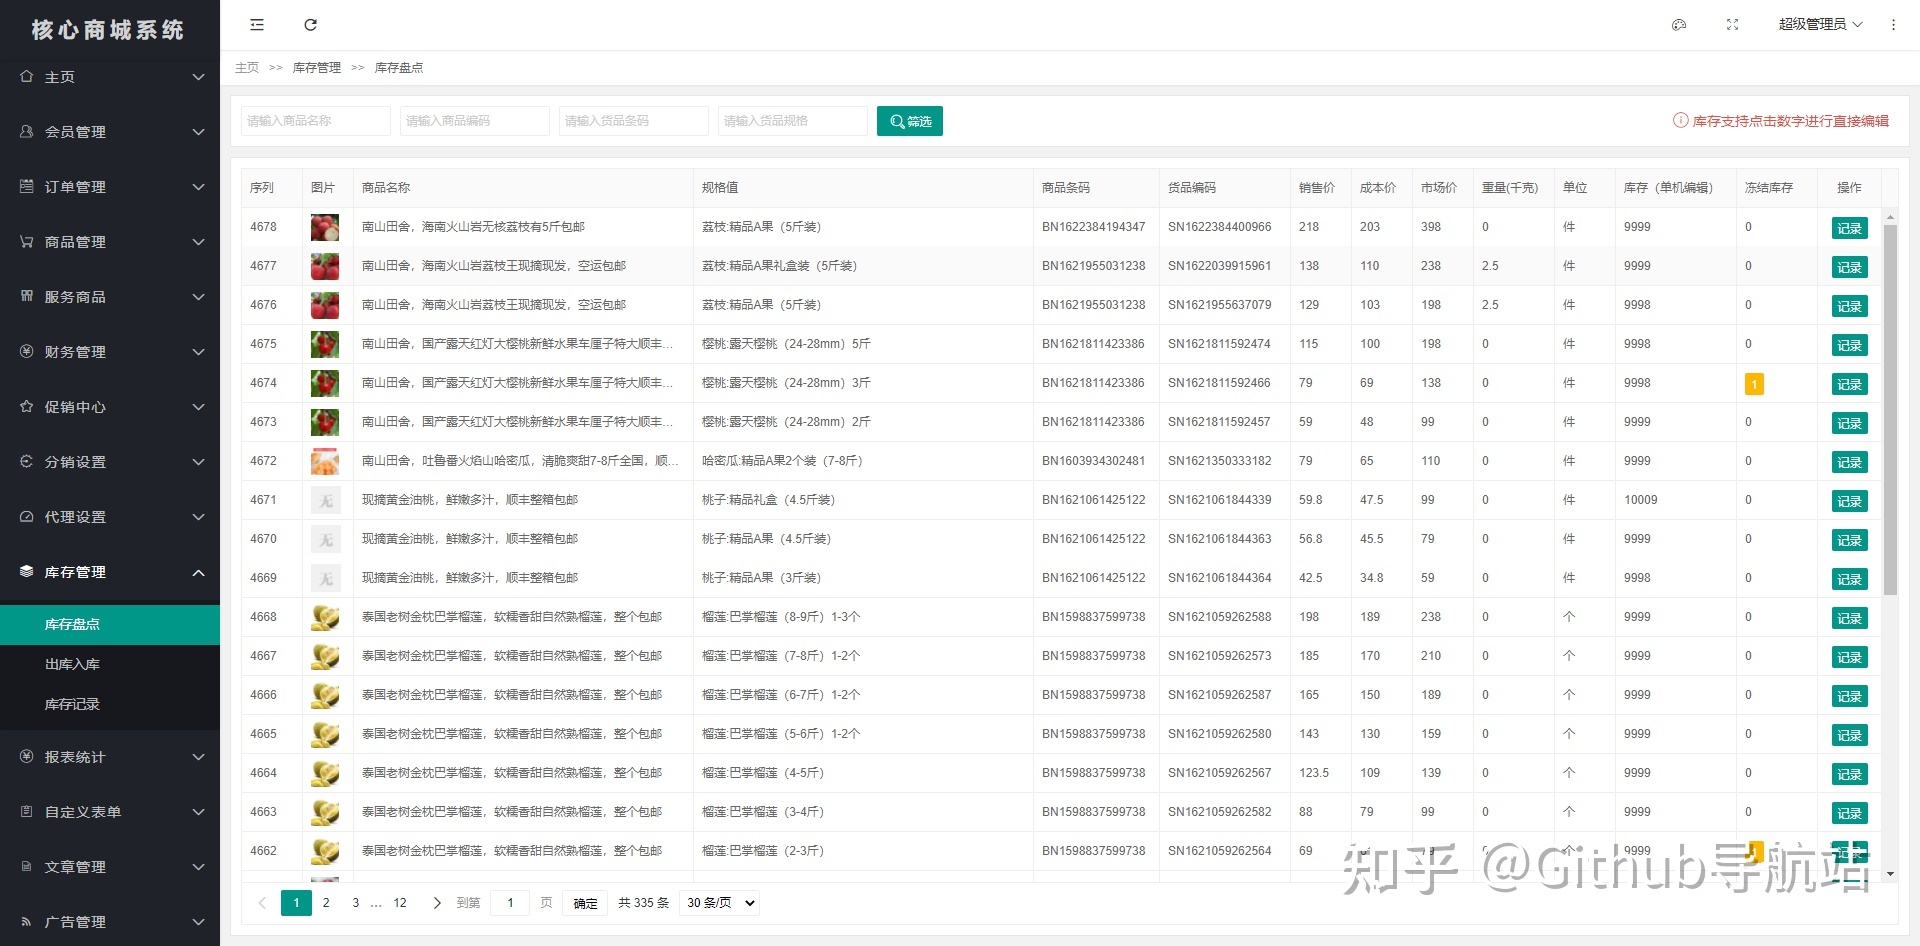Open the 30 条/页 page size dropdown

719,903
